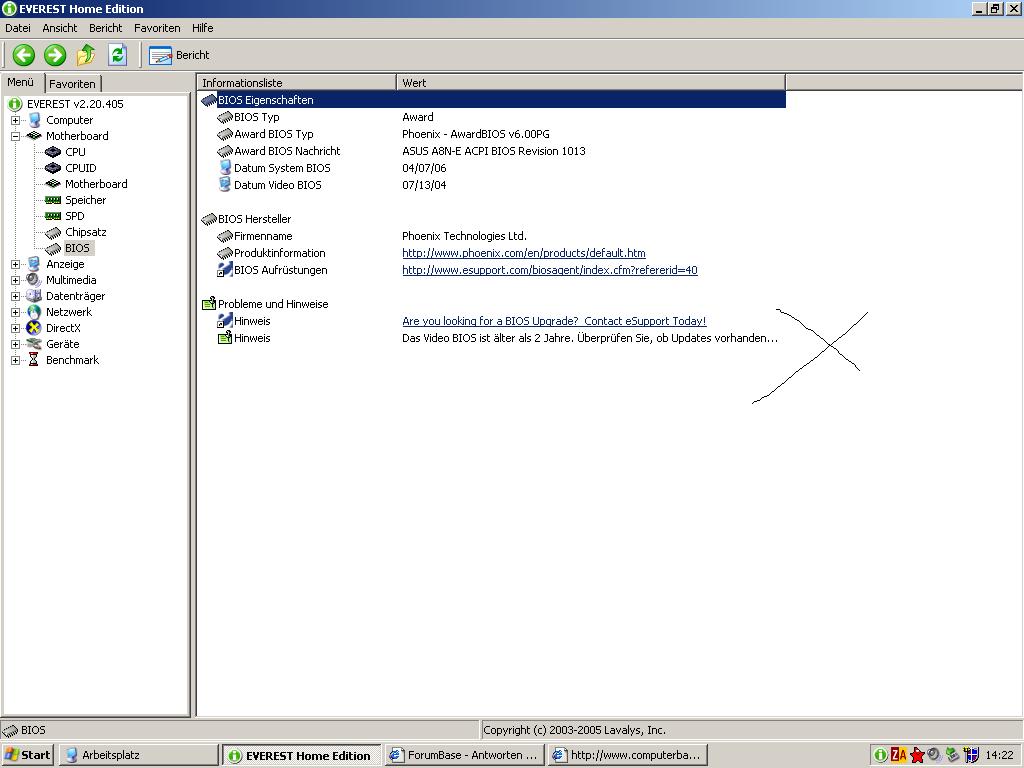Screen dimensions: 1024x768
Task: Click the Up one level folder icon
Action: 86,55
